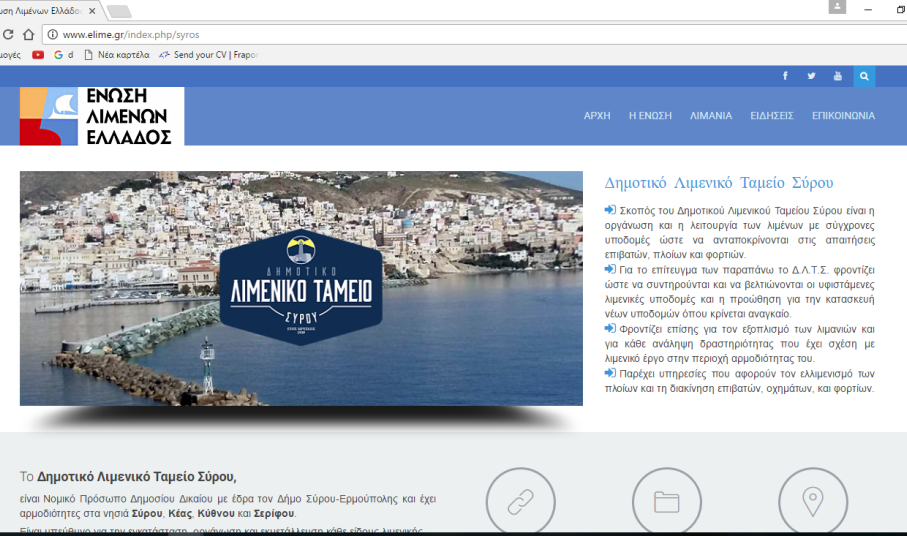Click the folder circle icon
The width and height of the screenshot is (907, 536).
667,502
